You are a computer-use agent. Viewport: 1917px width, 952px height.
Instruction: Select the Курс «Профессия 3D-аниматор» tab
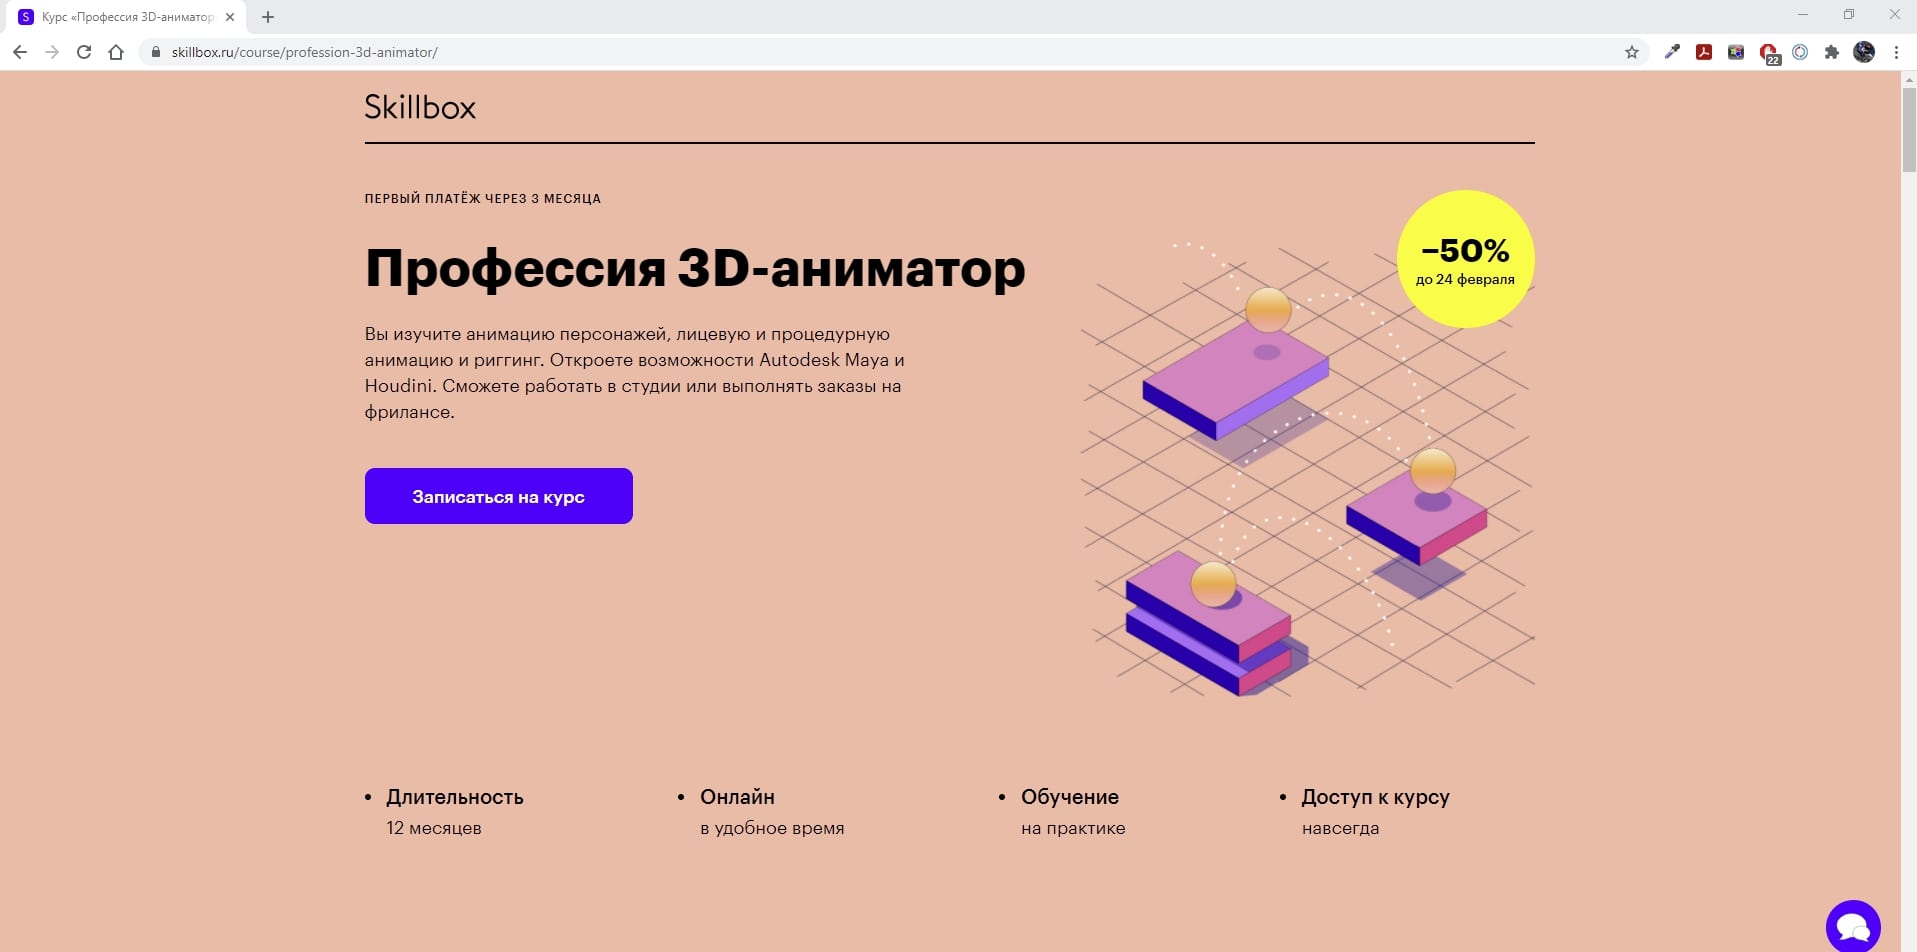[128, 17]
